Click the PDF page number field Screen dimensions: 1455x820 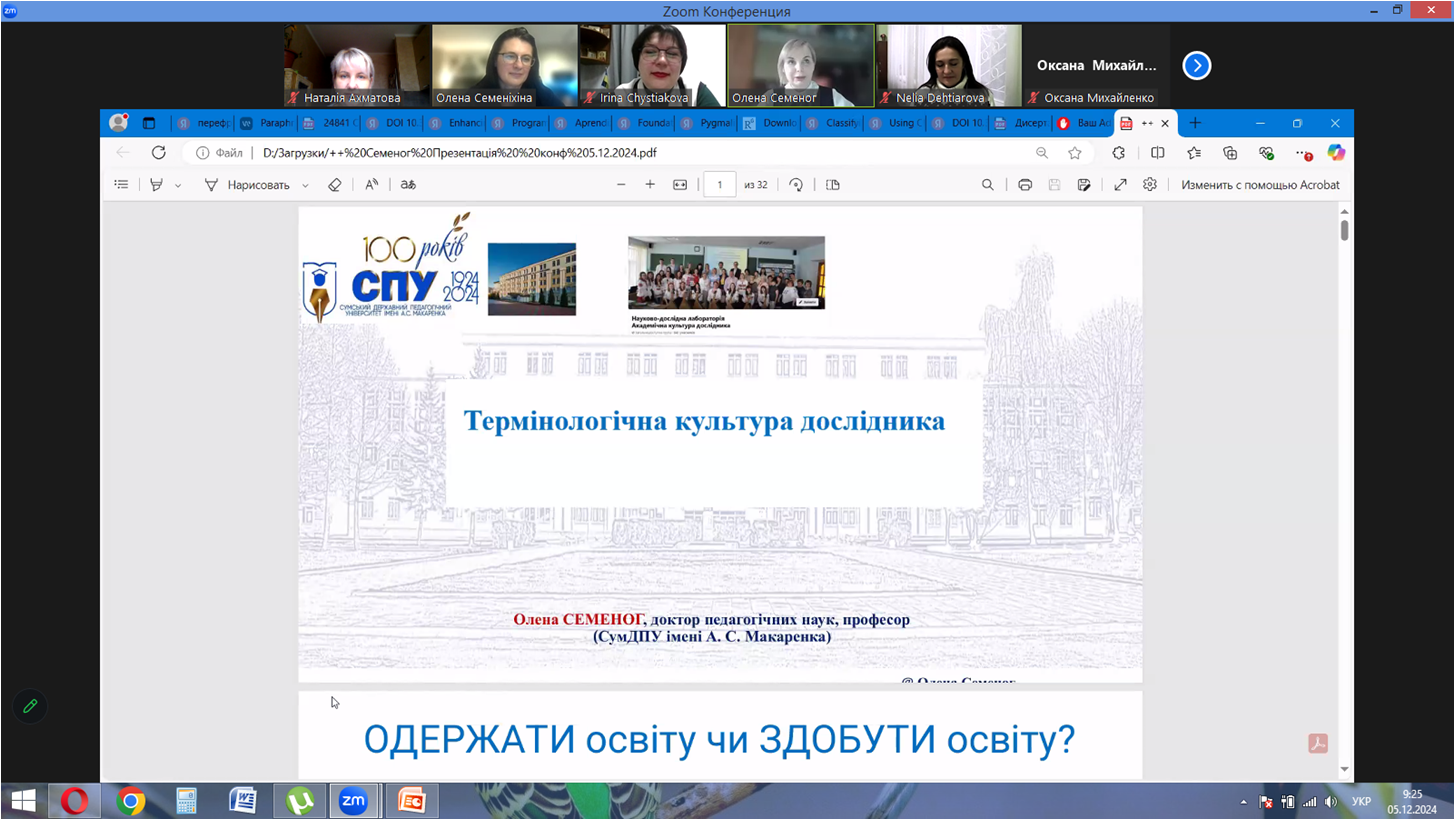[720, 185]
